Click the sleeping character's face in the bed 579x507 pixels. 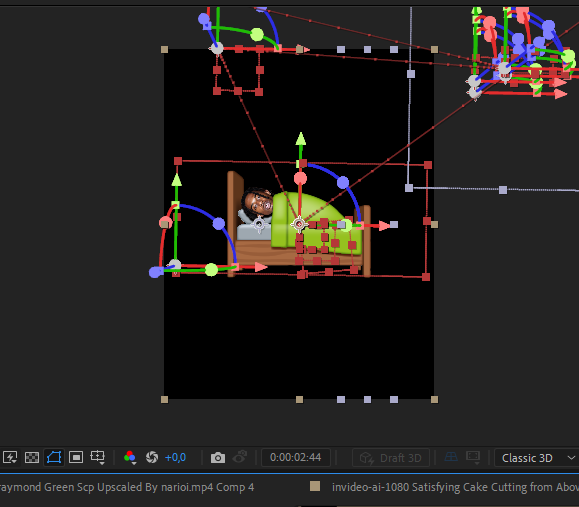258,203
